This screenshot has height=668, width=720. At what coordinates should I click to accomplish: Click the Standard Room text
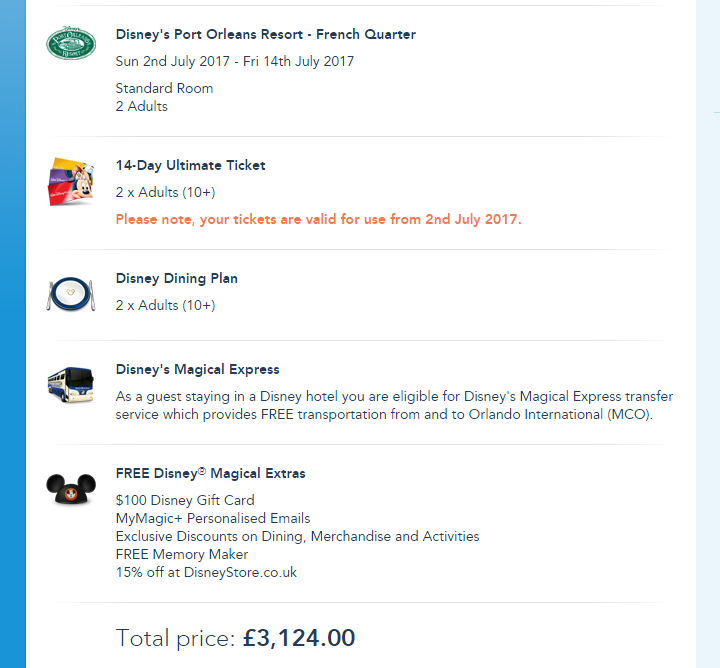coord(164,88)
